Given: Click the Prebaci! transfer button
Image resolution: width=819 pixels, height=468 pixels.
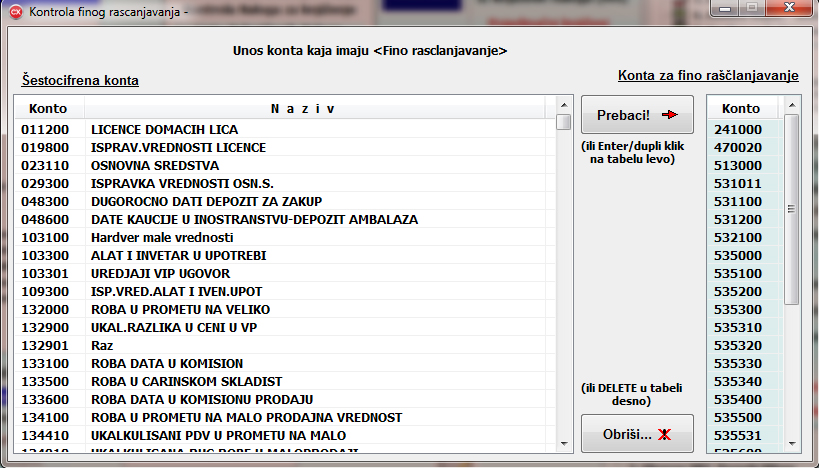Looking at the screenshot, I should point(637,114).
